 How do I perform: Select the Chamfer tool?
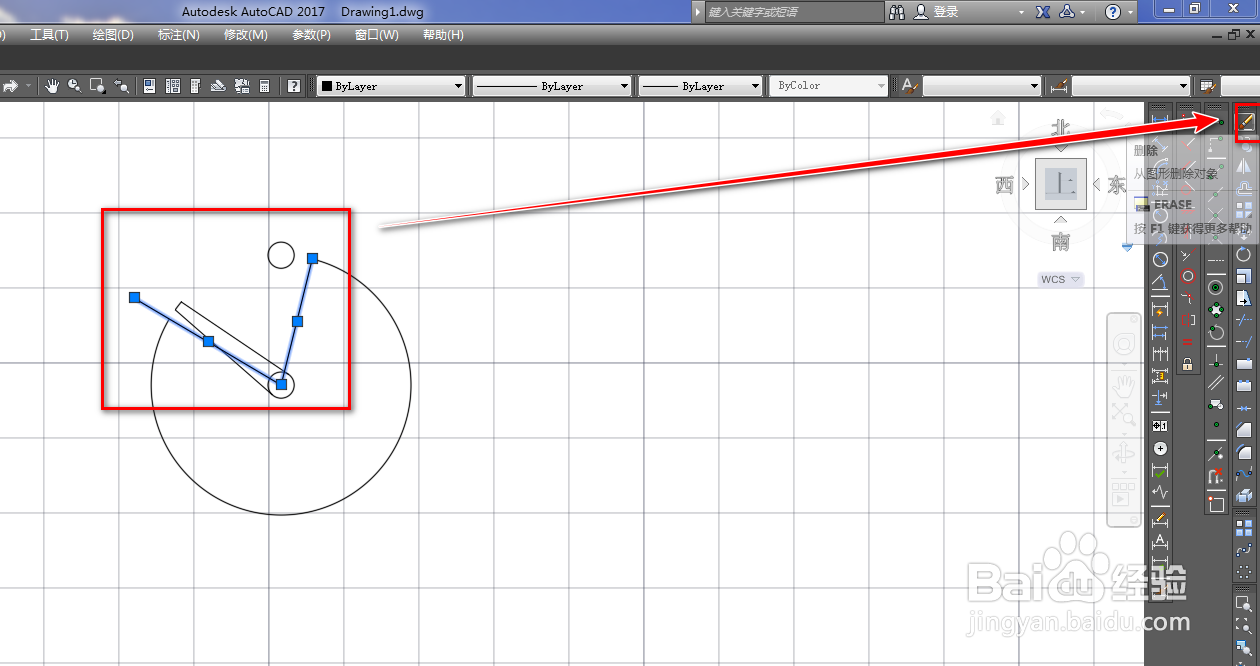[x=1244, y=430]
